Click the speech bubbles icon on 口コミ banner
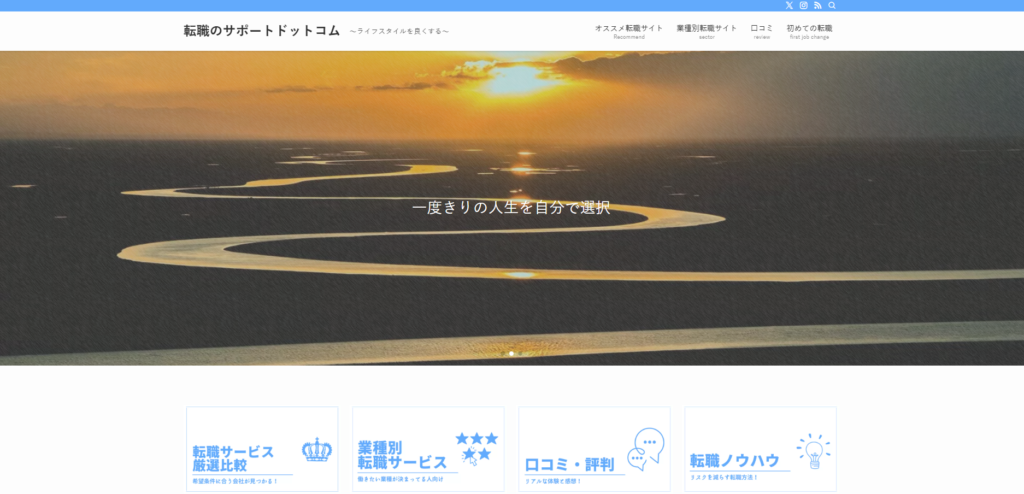 tap(645, 449)
